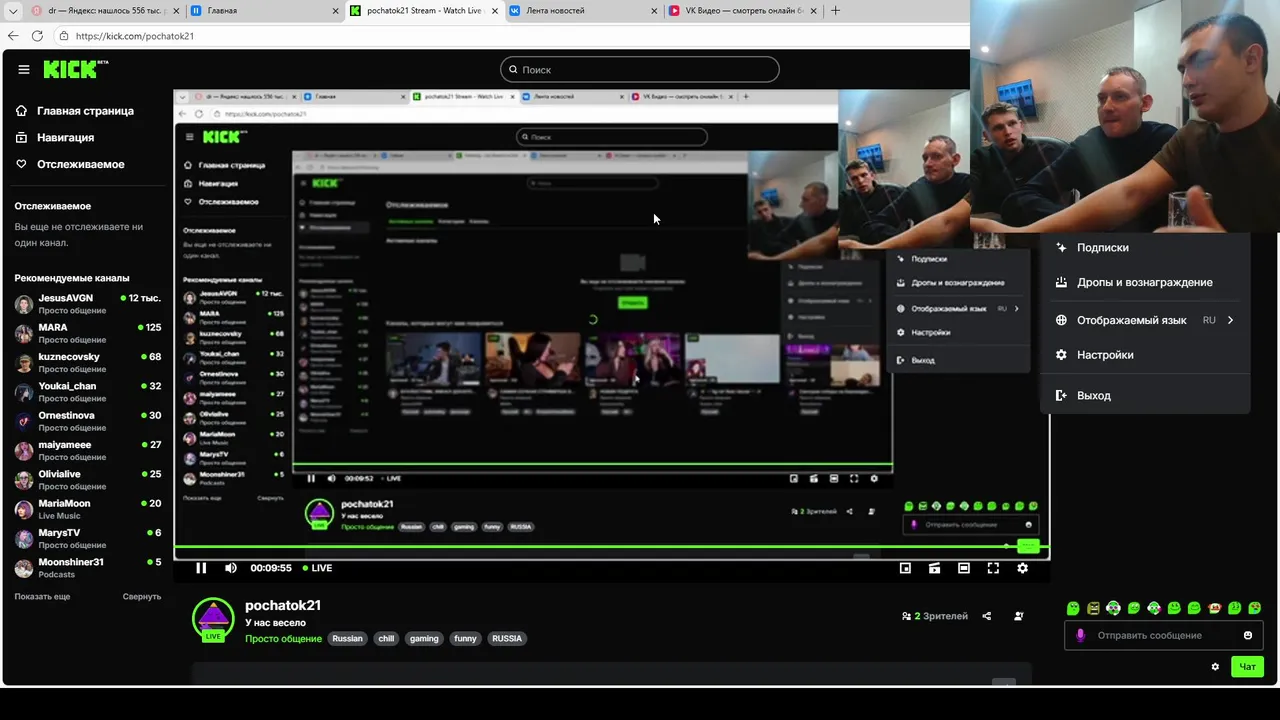The height and width of the screenshot is (720, 1280).
Task: Click the follow user icon
Action: [x=1019, y=617]
